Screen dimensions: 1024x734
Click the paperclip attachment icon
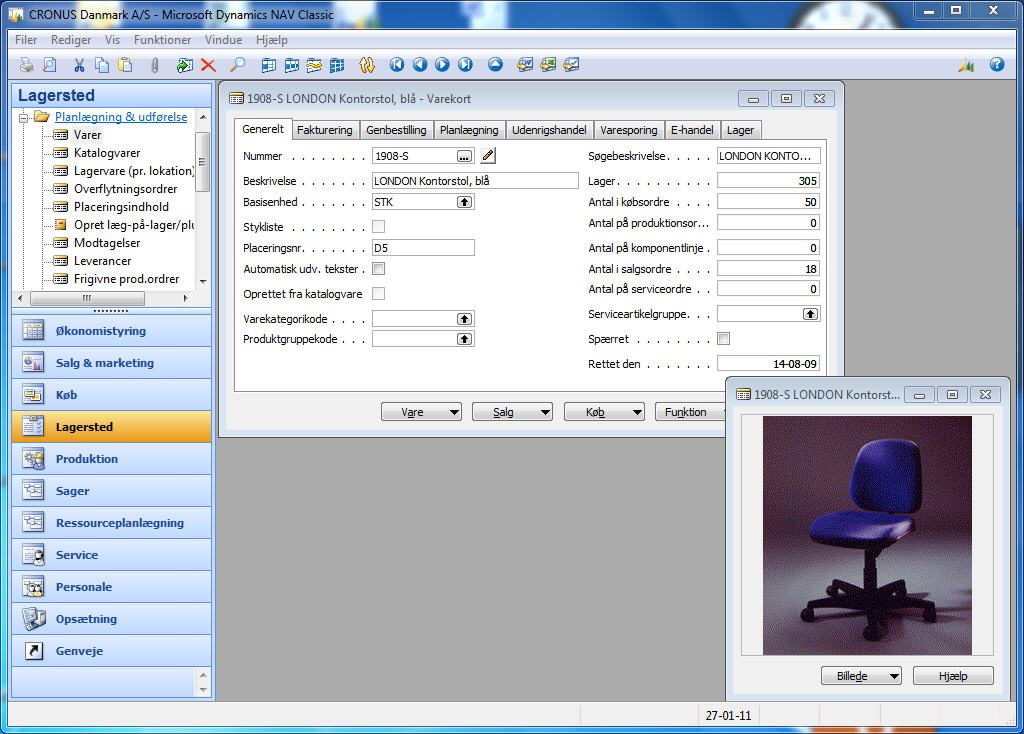point(155,65)
